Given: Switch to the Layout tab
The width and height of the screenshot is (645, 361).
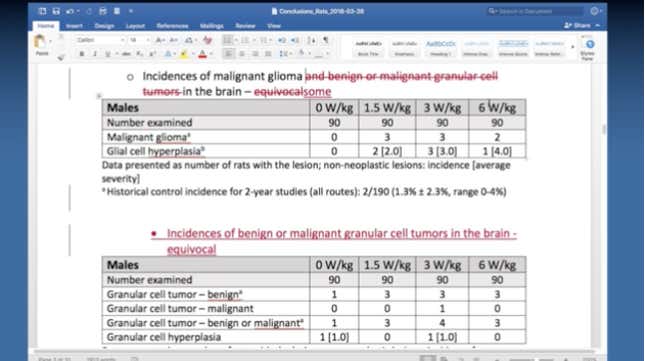Looking at the screenshot, I should click(135, 26).
